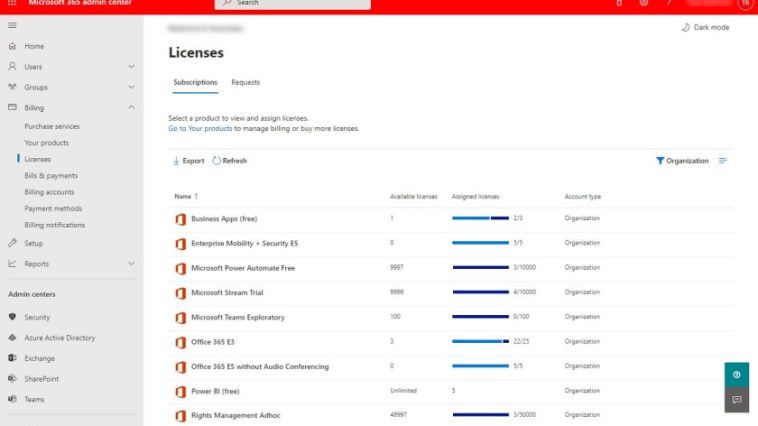The width and height of the screenshot is (758, 426).
Task: Click the hamburger navigation menu icon
Action: 12,25
